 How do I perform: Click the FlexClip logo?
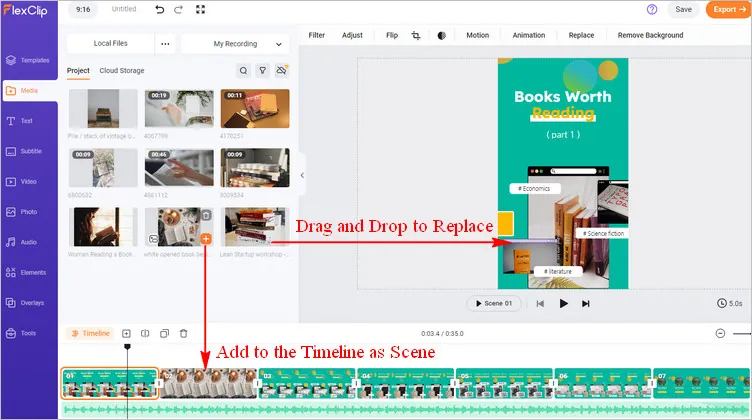coord(25,10)
